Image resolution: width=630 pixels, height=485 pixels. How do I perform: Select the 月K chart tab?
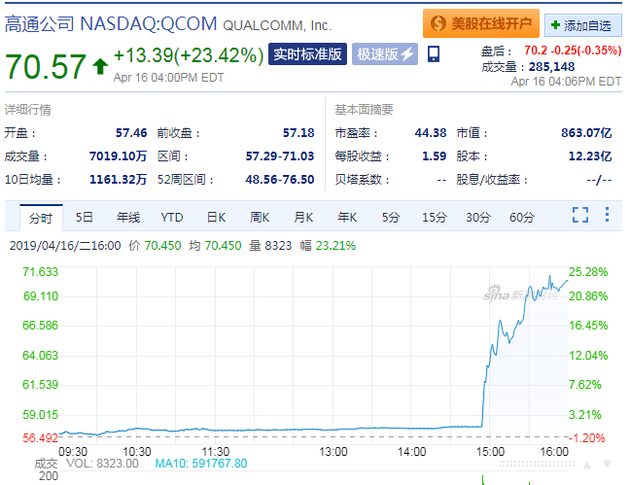303,218
